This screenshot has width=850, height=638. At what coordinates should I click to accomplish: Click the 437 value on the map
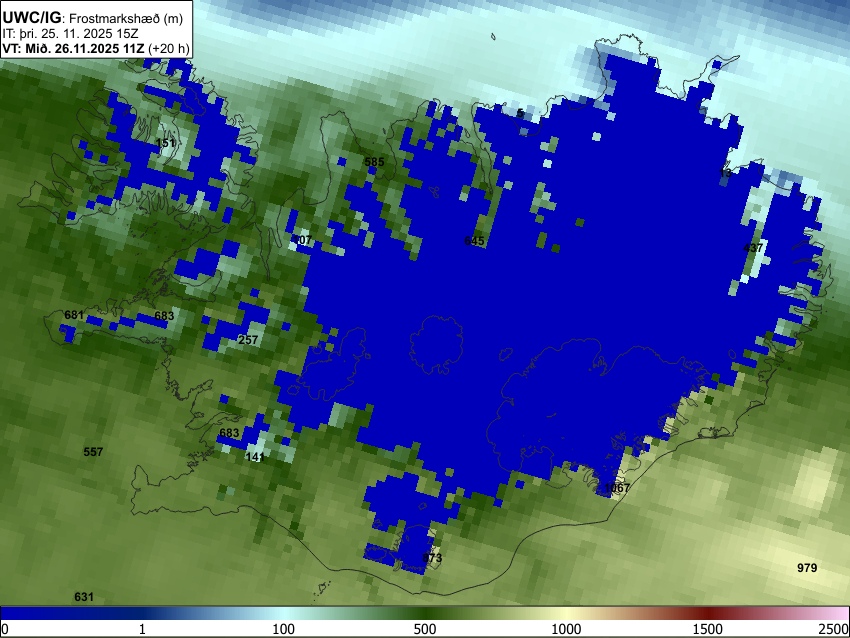pos(753,248)
